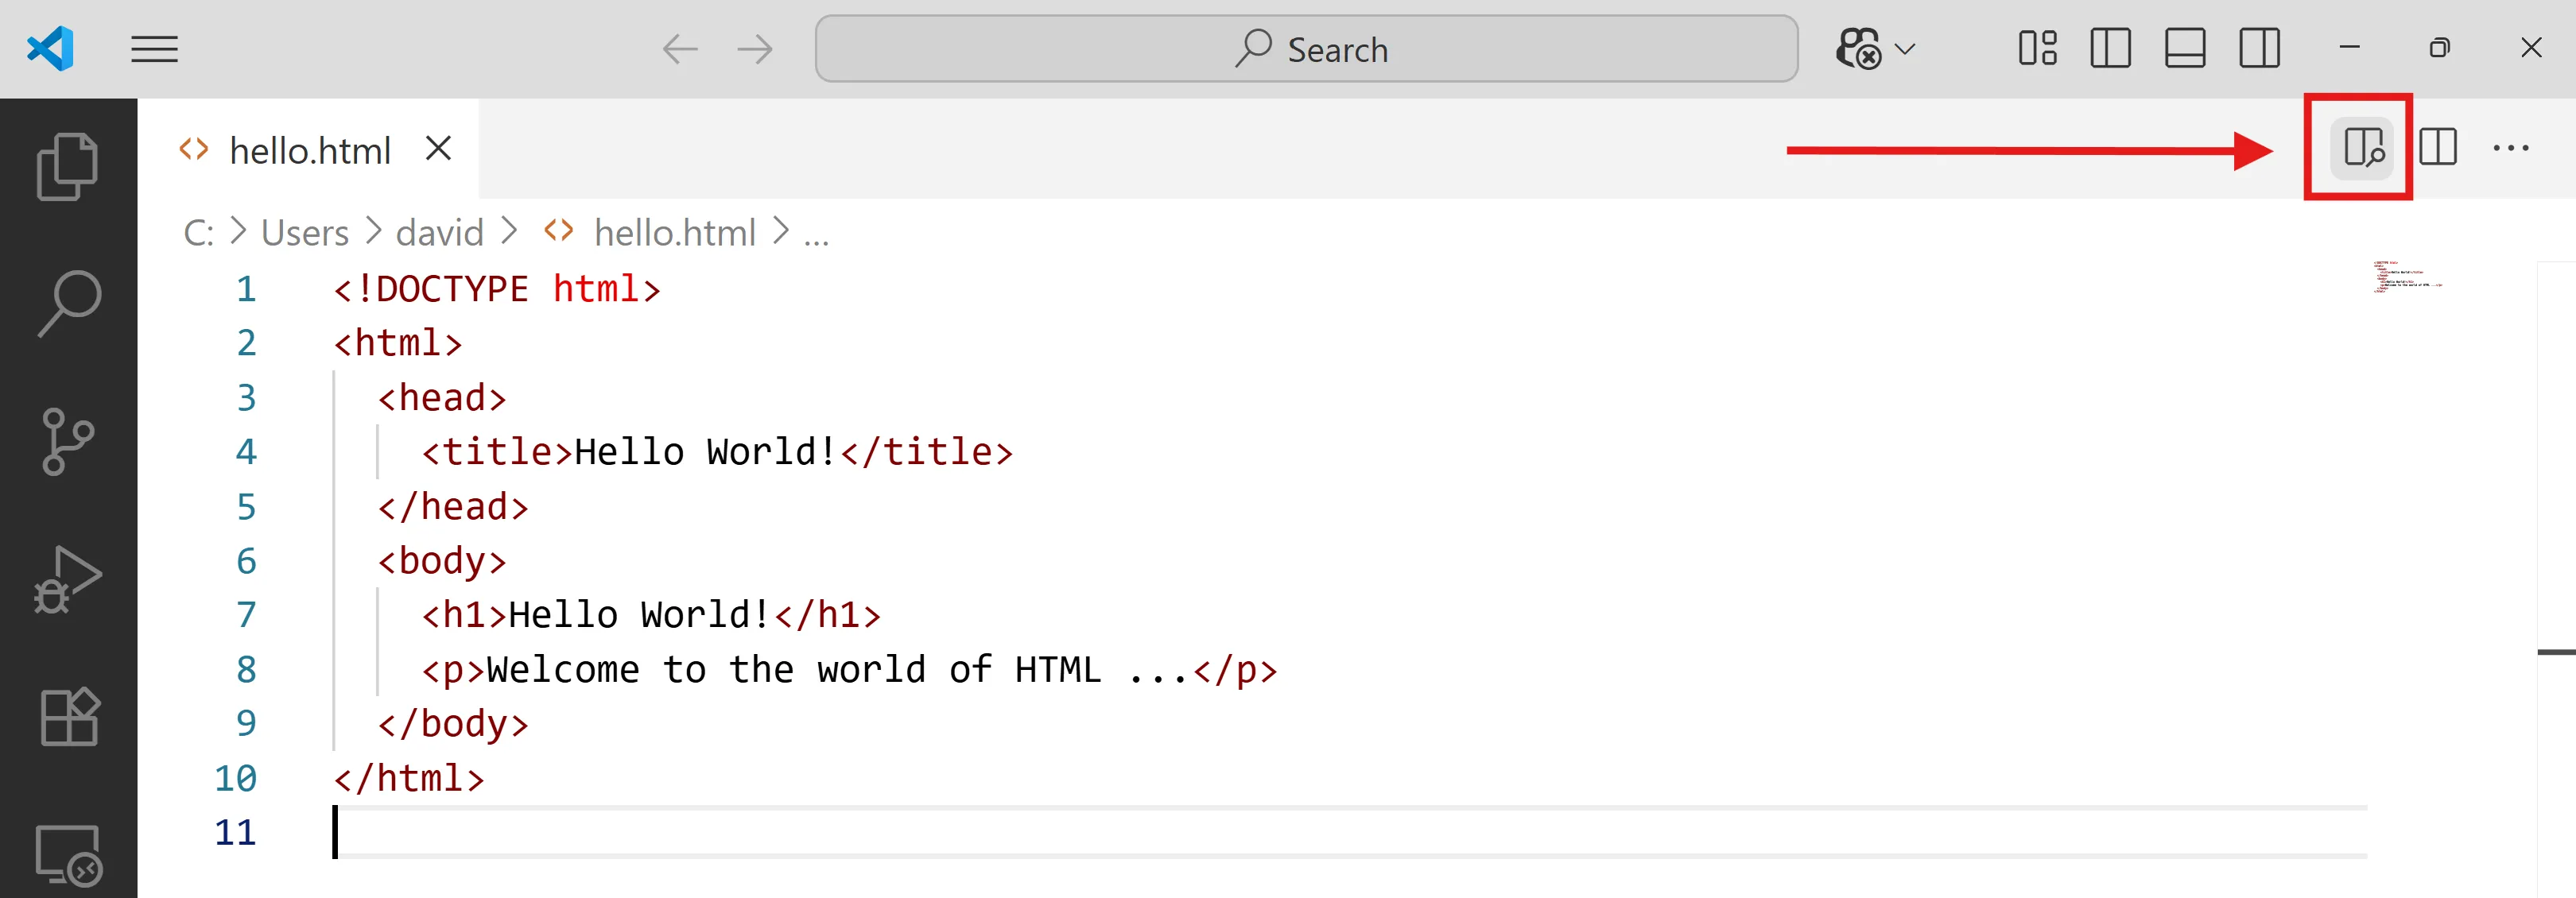2576x898 pixels.
Task: Click the minimap code overview
Action: [x=2407, y=276]
